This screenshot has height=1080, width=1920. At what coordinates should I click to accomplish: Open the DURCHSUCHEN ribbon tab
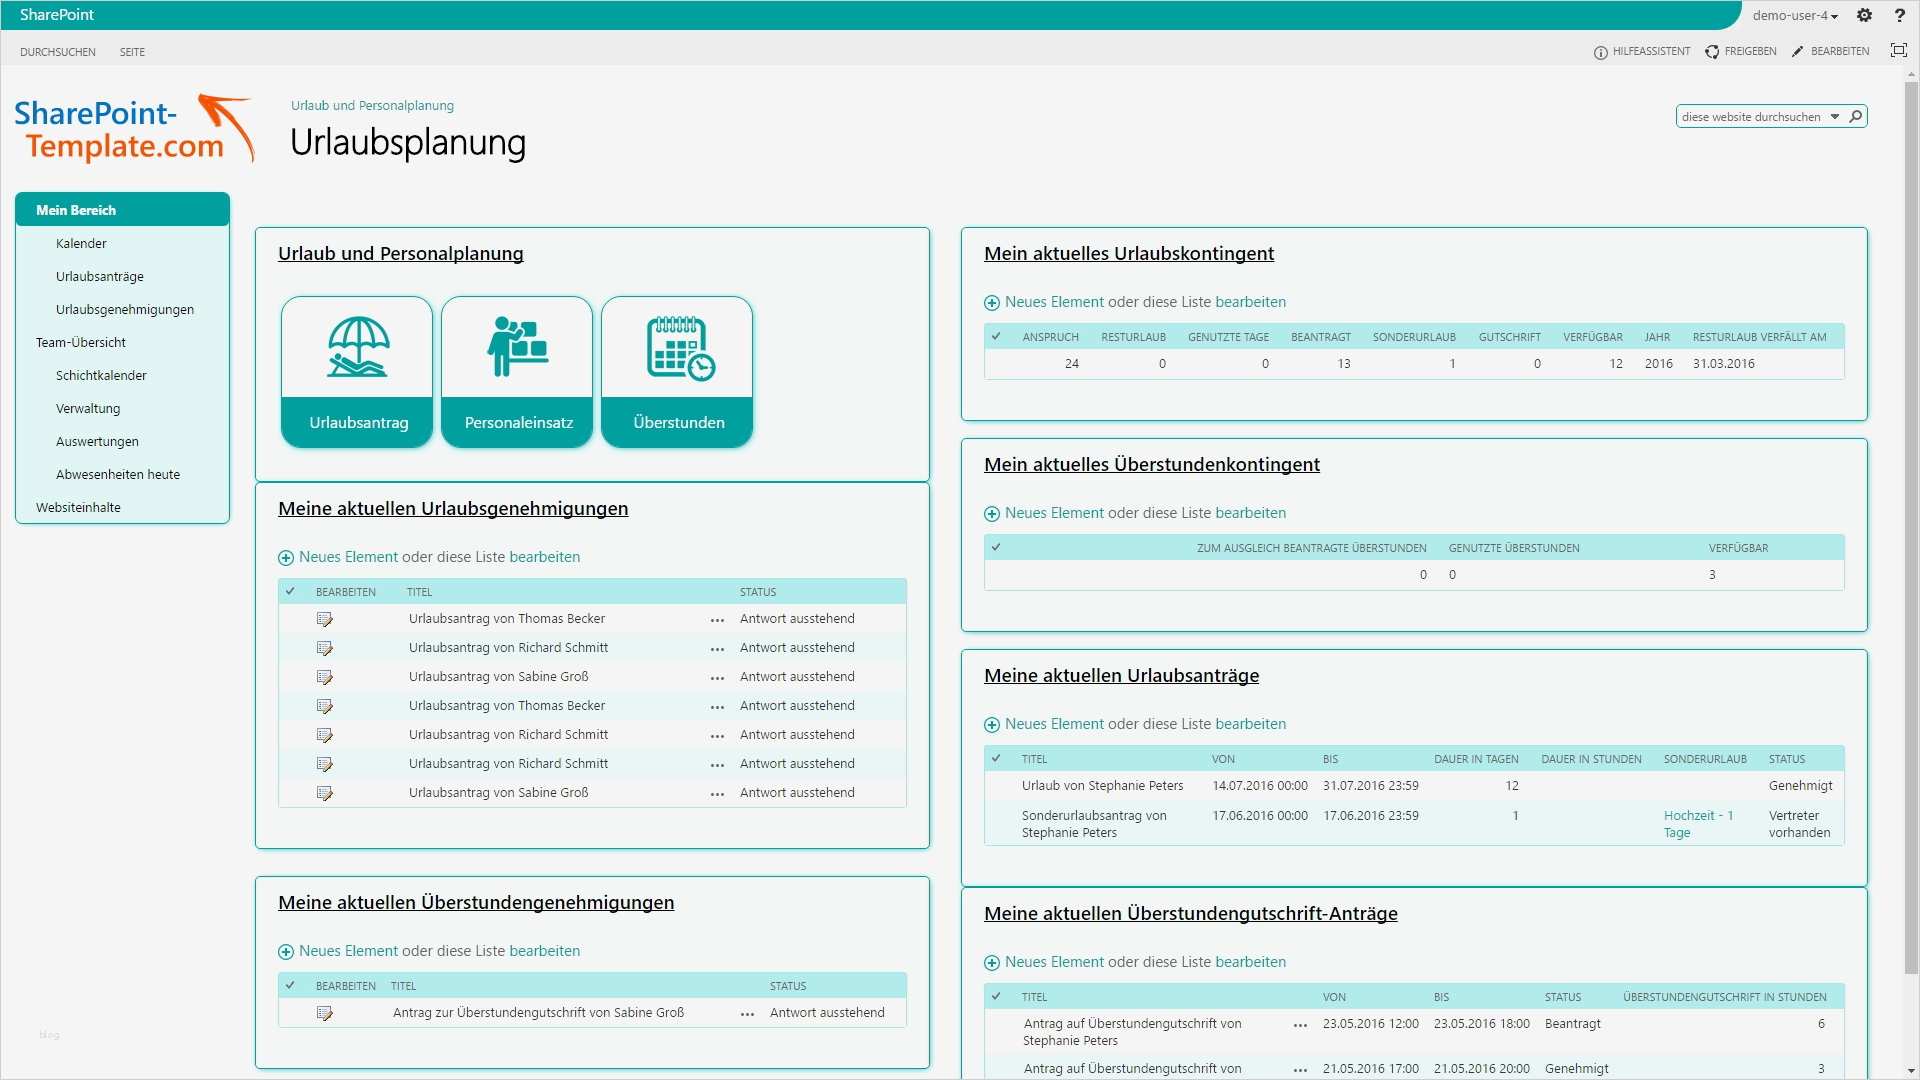point(58,52)
